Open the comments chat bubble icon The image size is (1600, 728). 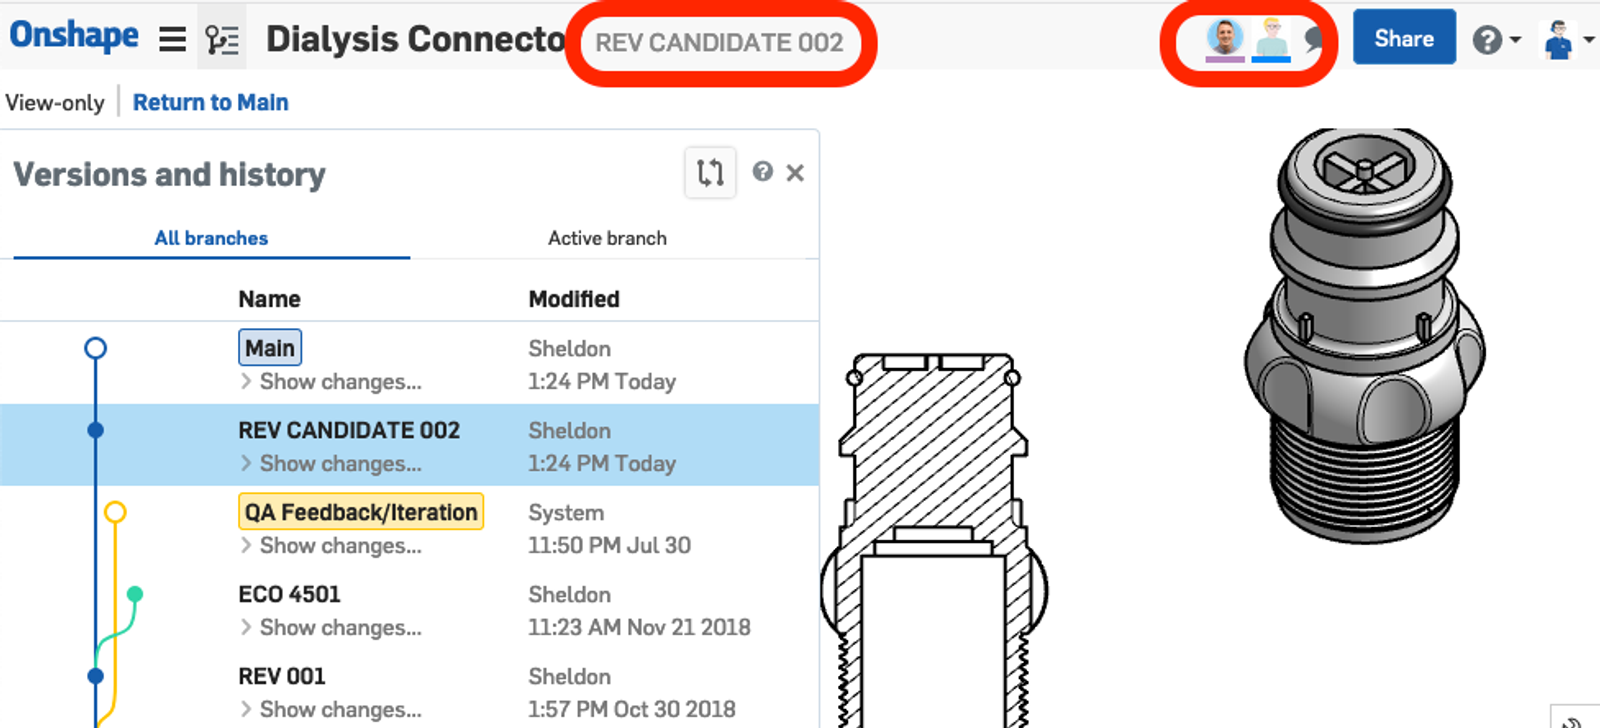point(1310,42)
